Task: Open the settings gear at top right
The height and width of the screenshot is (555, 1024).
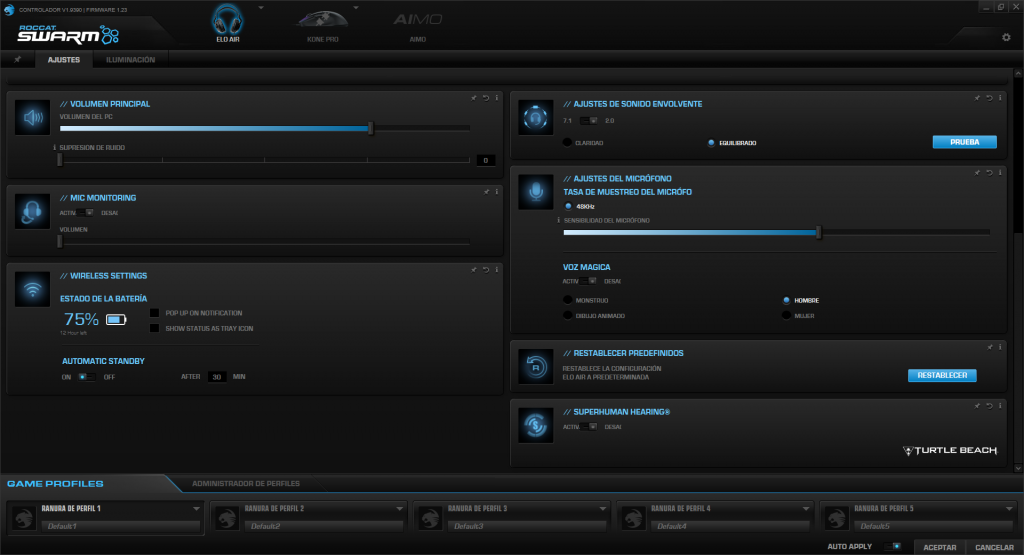Action: click(1006, 37)
